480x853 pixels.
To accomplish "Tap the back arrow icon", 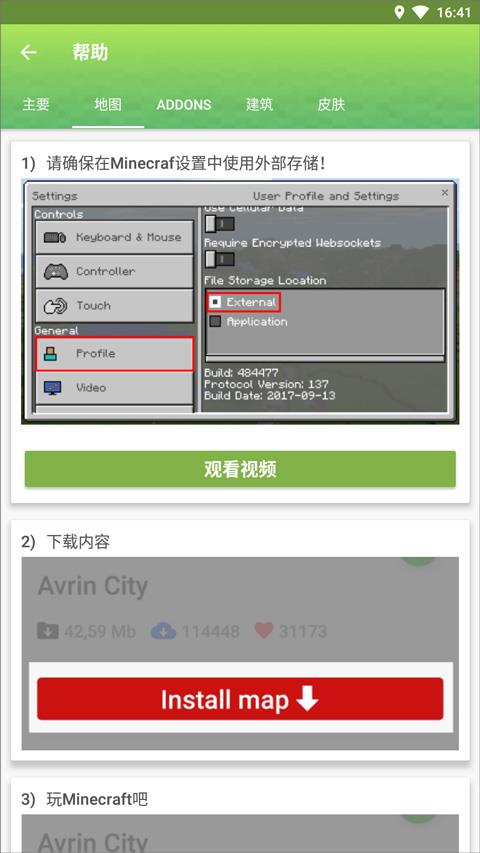I will click(x=28, y=52).
